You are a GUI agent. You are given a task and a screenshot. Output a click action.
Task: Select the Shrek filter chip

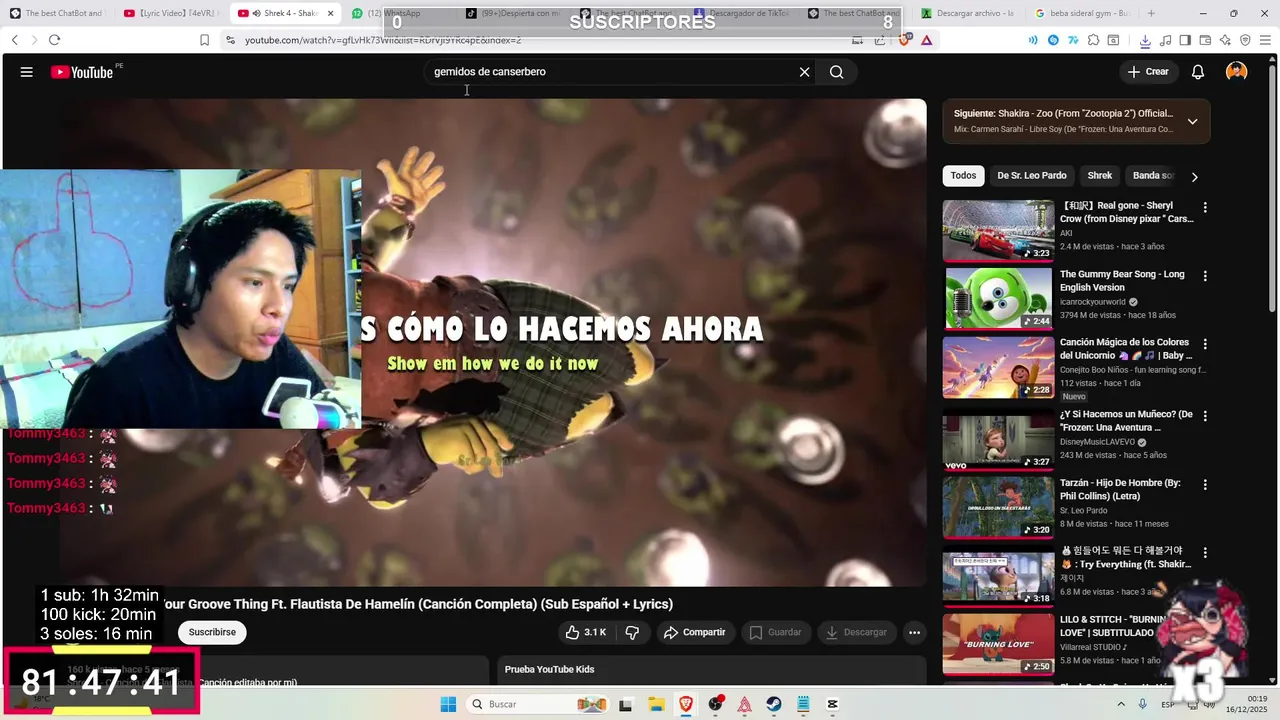click(x=1100, y=176)
